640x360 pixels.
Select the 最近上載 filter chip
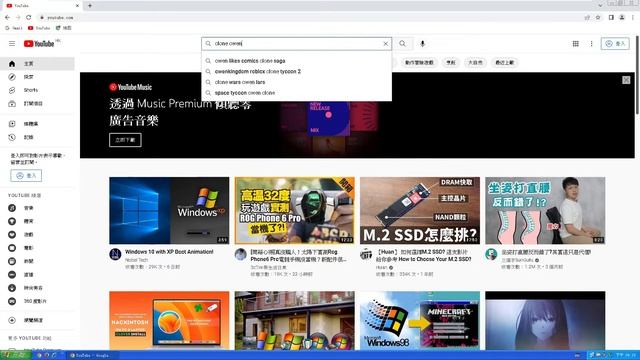click(505, 62)
